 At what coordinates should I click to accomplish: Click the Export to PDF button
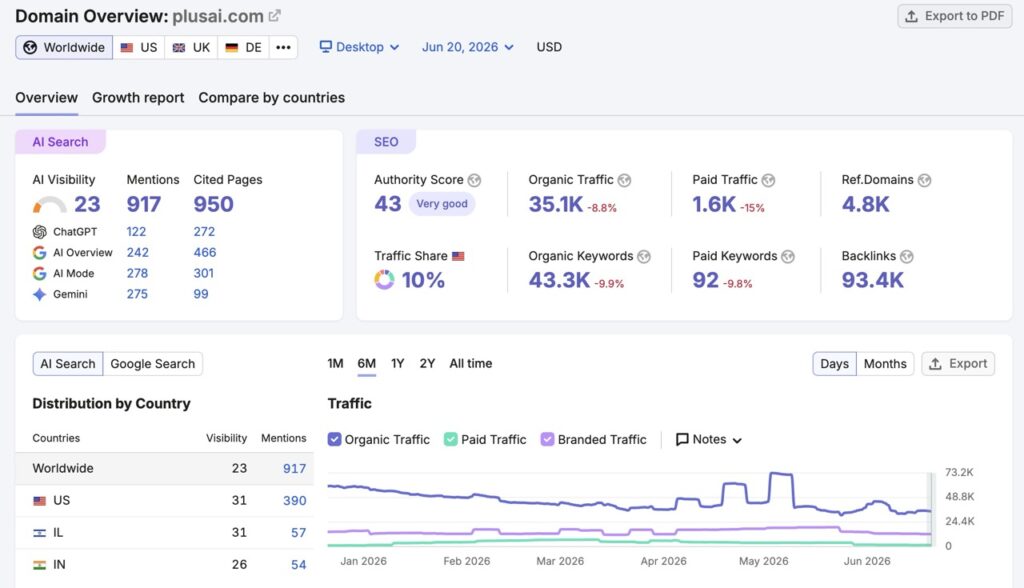pyautogui.click(x=955, y=16)
